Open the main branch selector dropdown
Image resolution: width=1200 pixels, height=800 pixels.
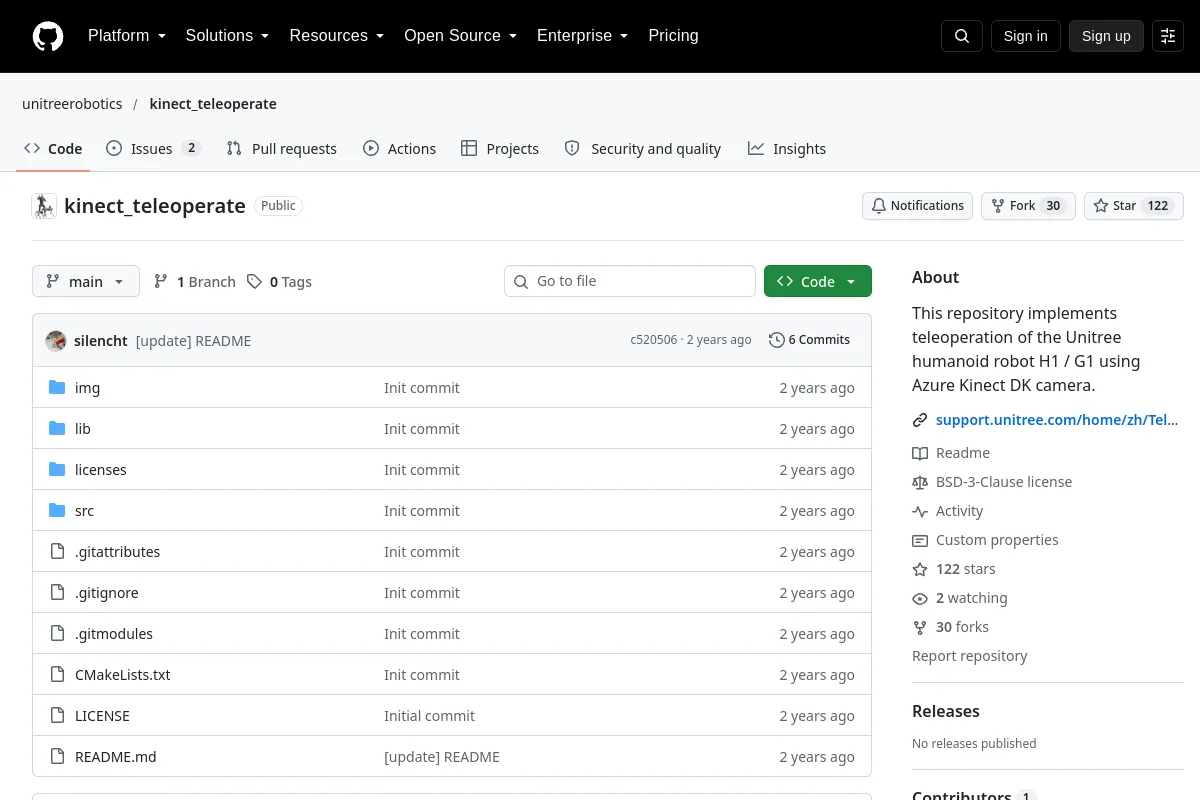point(86,282)
